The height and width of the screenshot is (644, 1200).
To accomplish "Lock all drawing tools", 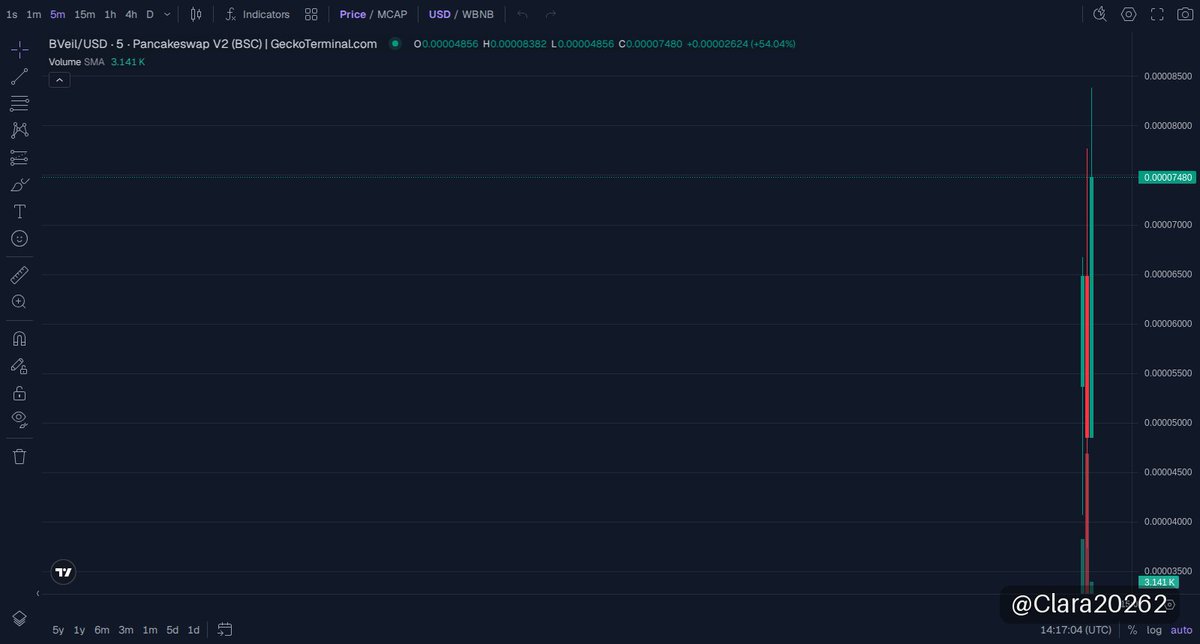I will [19, 393].
